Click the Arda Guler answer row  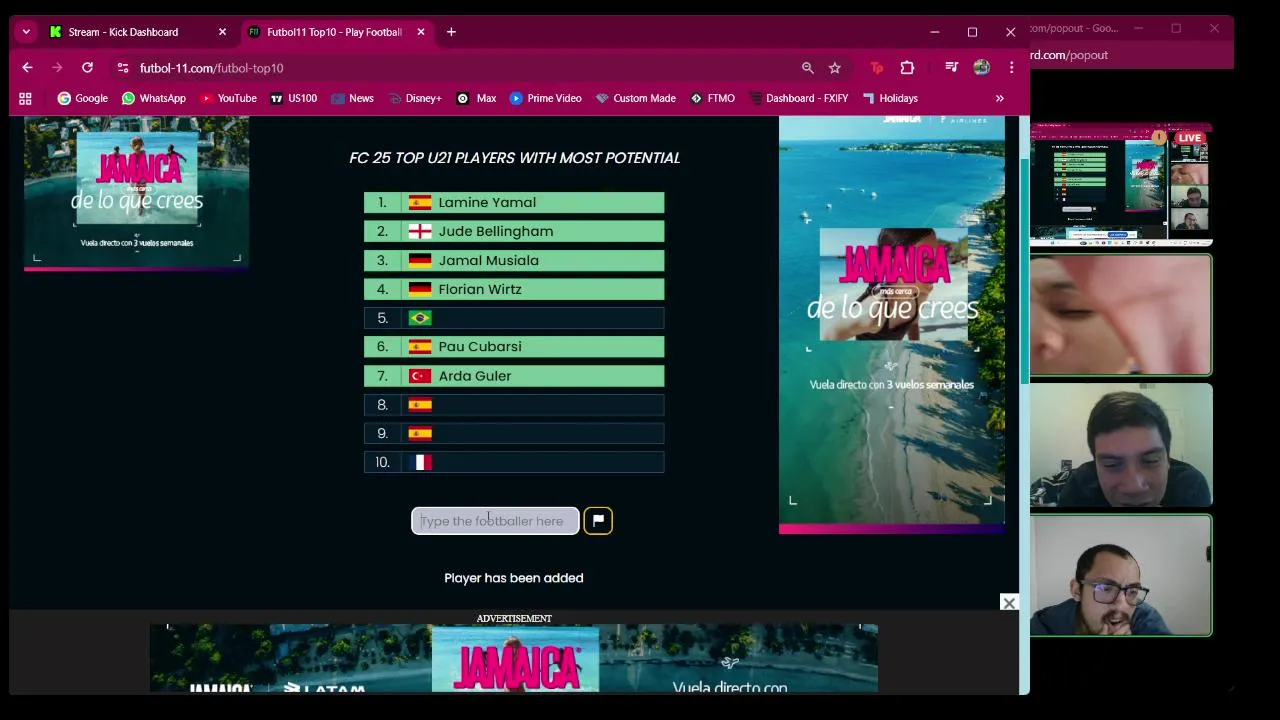(x=514, y=376)
